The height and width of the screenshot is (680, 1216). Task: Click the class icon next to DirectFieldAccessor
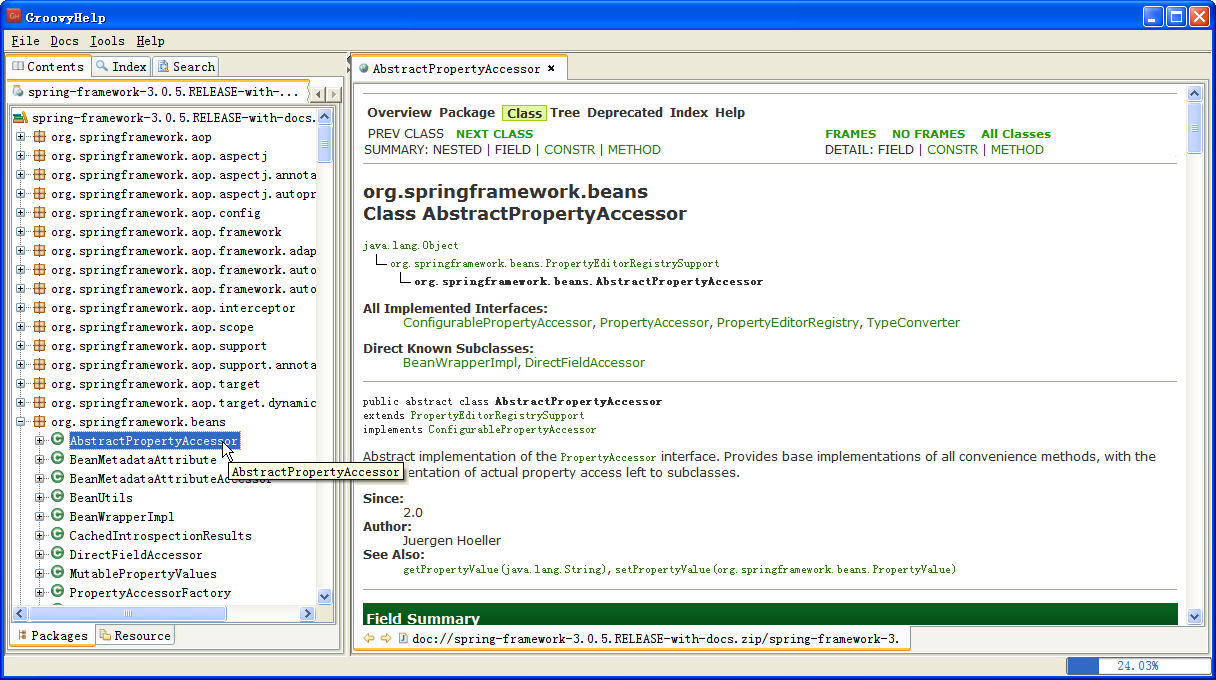click(x=58, y=555)
